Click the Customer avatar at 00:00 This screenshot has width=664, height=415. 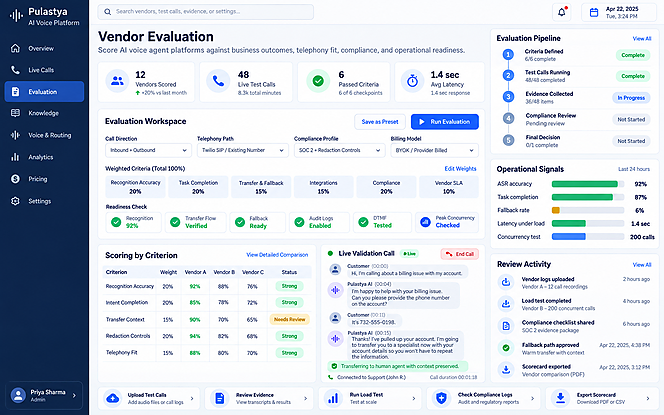pyautogui.click(x=335, y=269)
